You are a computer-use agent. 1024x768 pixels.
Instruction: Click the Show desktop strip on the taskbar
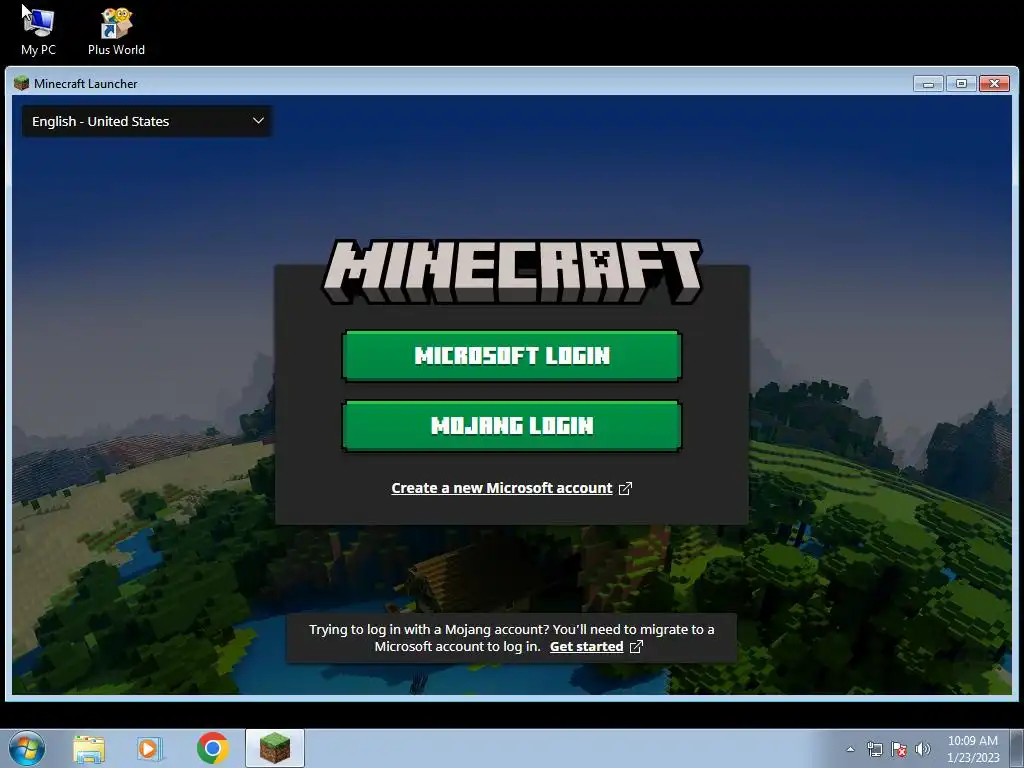click(1017, 748)
